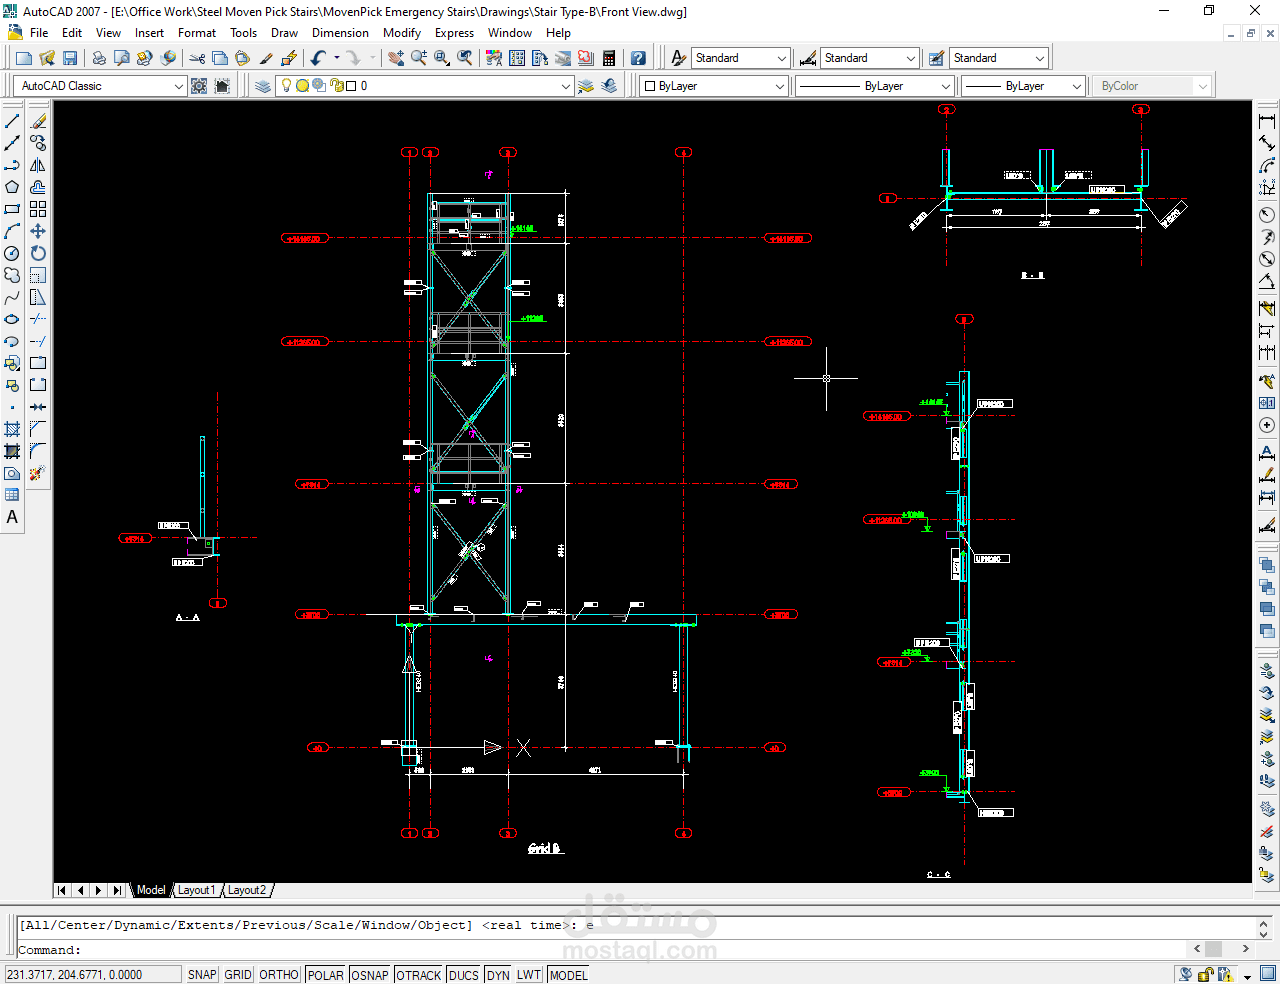Select the Copy Object modify tool
This screenshot has width=1280, height=984.
(38, 143)
